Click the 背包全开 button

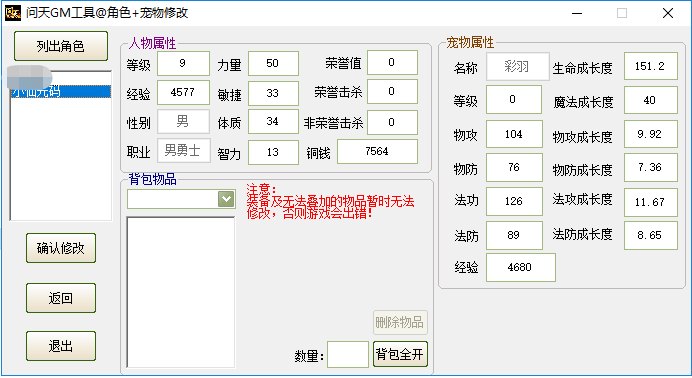point(400,354)
